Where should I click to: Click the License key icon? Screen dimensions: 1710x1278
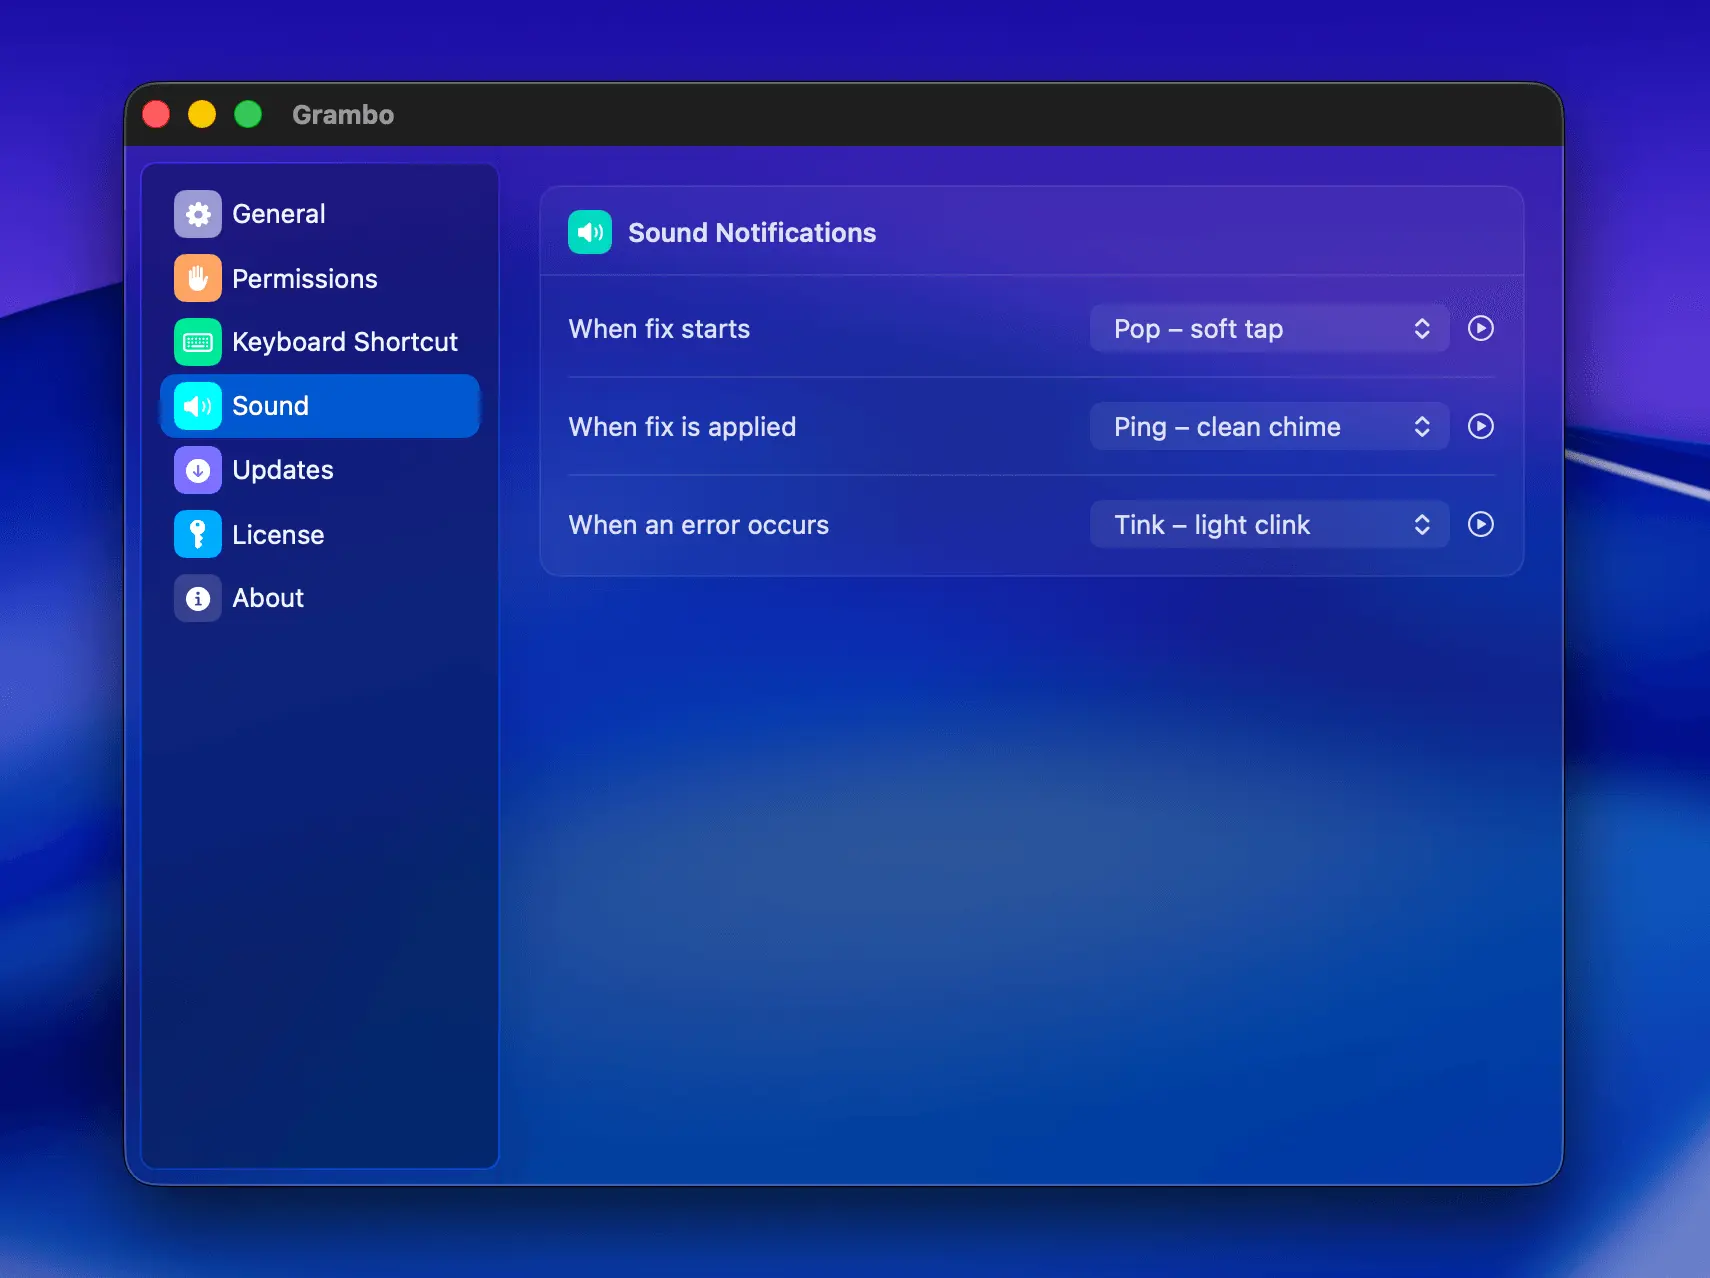[x=198, y=534]
